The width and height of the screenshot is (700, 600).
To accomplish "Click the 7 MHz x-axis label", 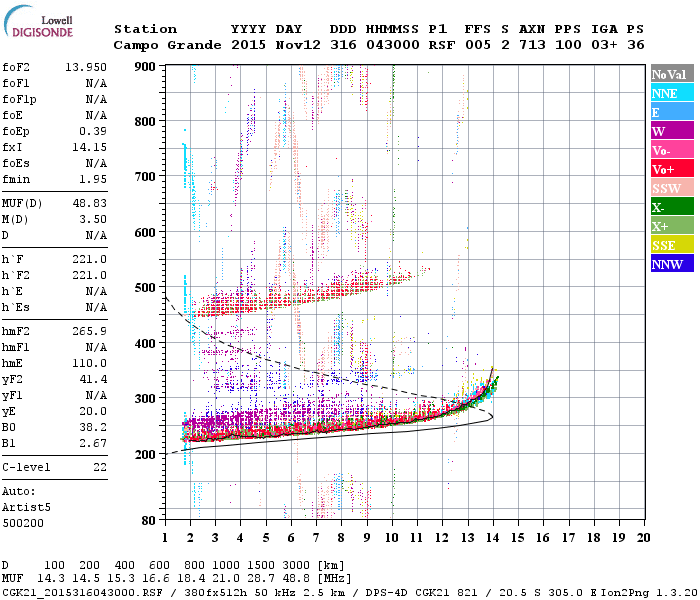I will coord(316,538).
